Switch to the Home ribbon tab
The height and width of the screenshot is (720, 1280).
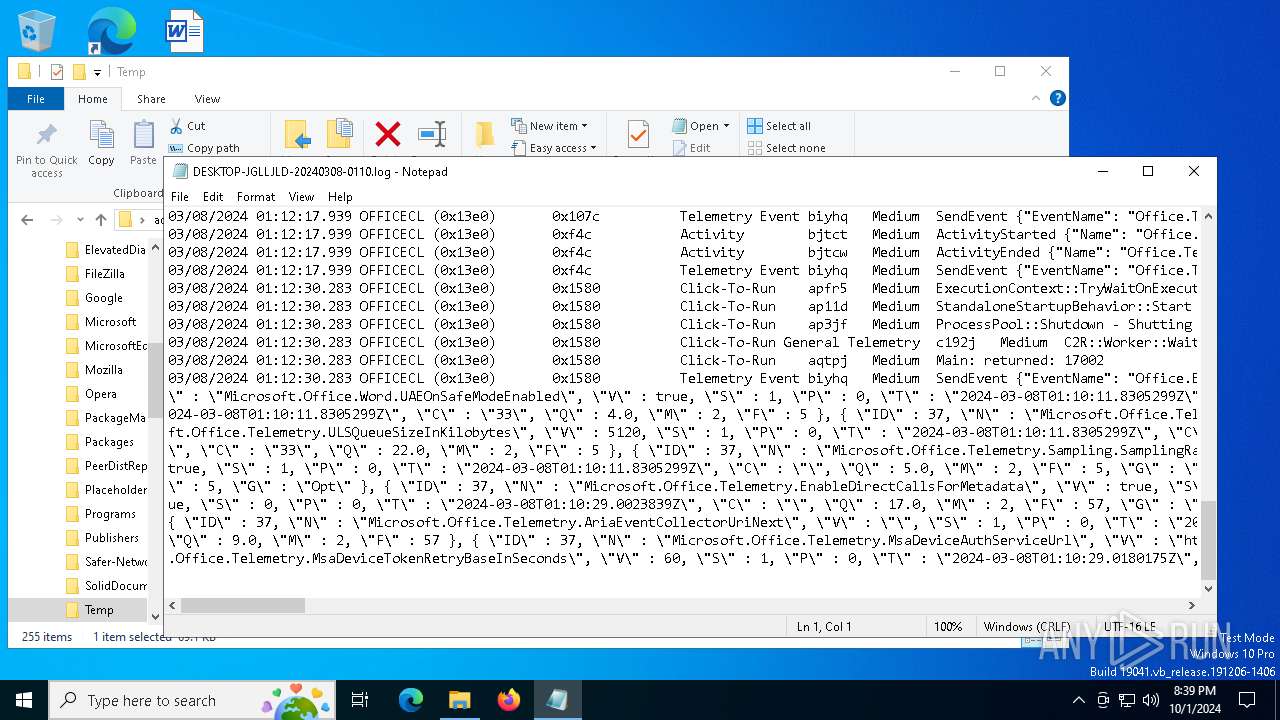point(93,99)
